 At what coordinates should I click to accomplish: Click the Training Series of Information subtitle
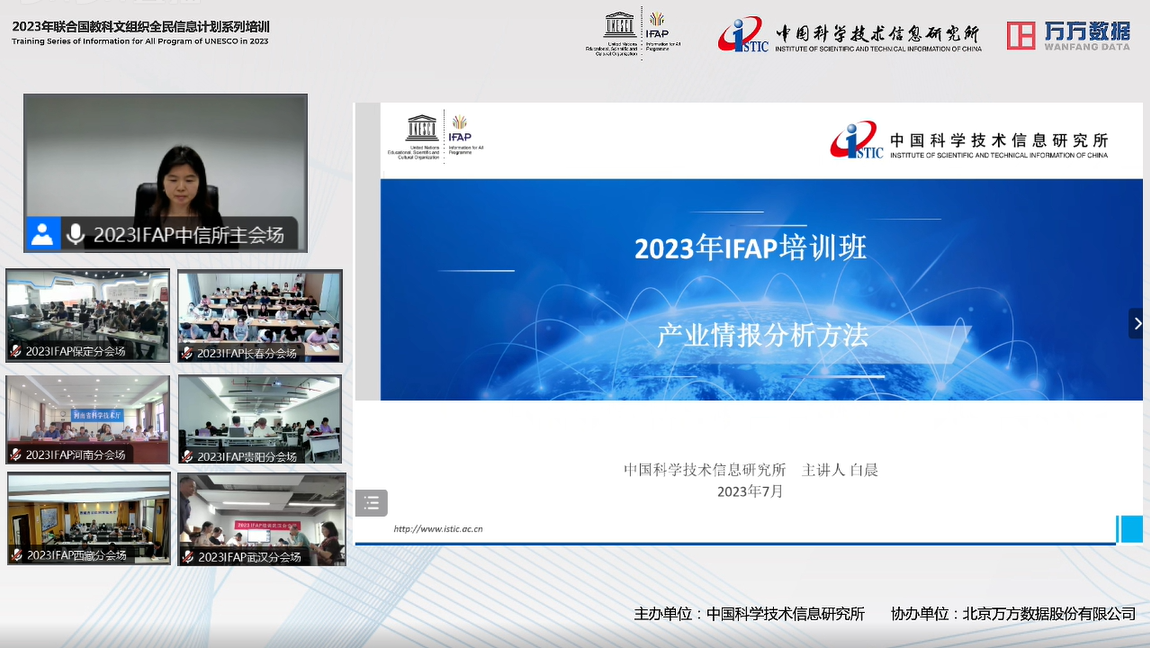140,42
